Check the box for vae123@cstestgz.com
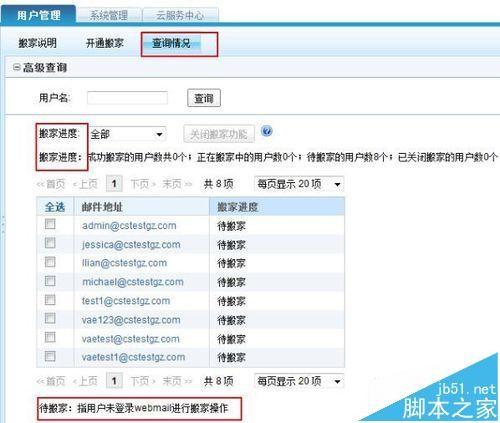 [50, 319]
